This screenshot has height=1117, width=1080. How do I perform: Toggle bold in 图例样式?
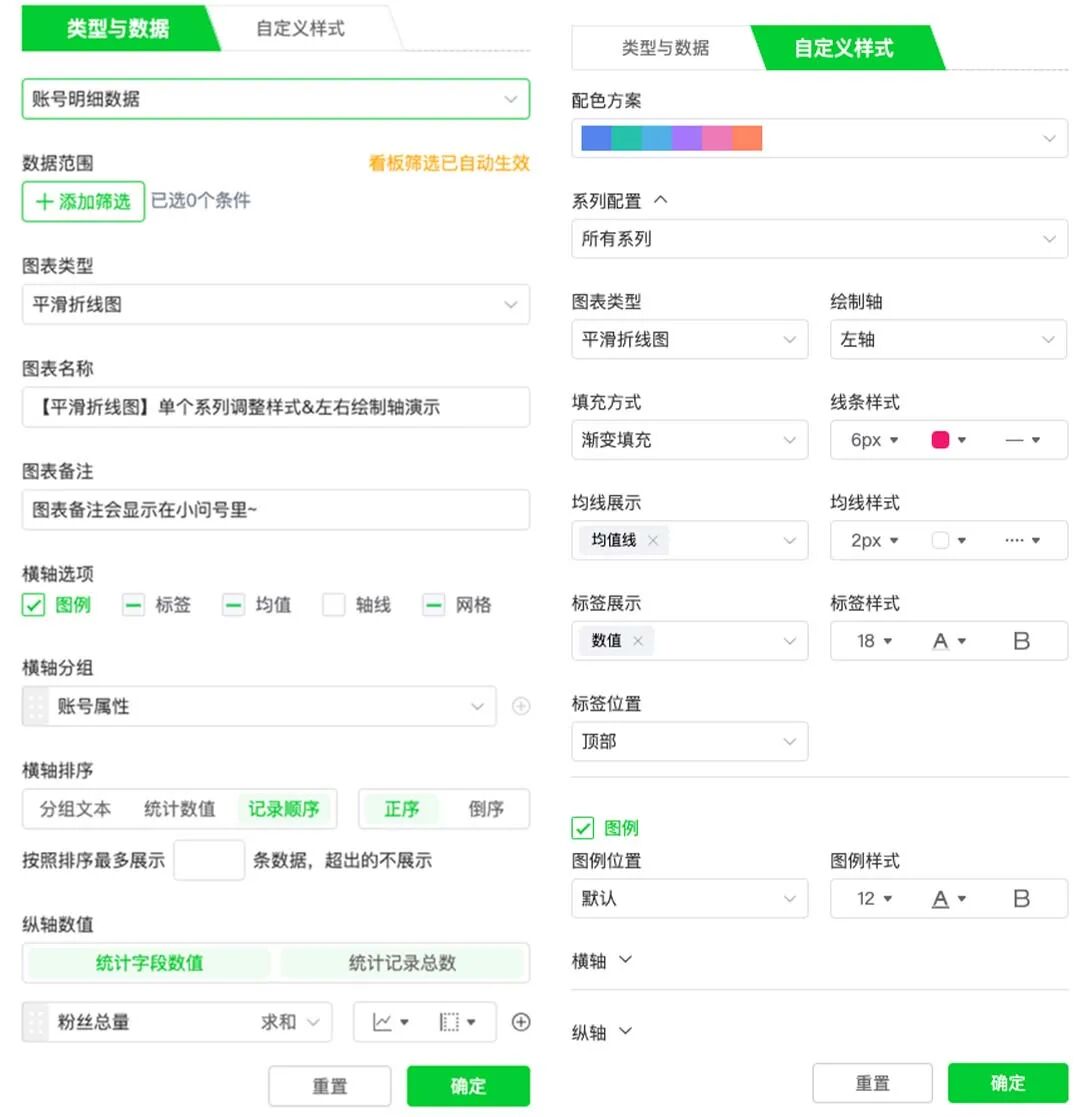1021,898
